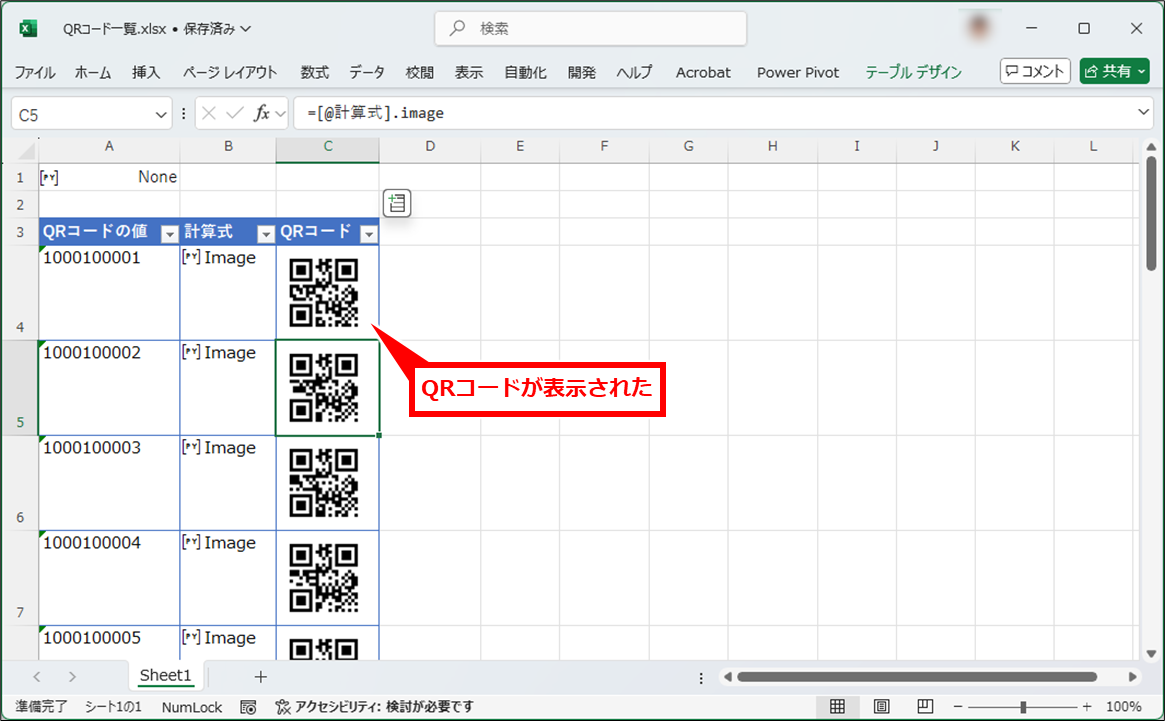The height and width of the screenshot is (721, 1165).
Task: Select cell with 1000100003
Action: click(x=109, y=483)
